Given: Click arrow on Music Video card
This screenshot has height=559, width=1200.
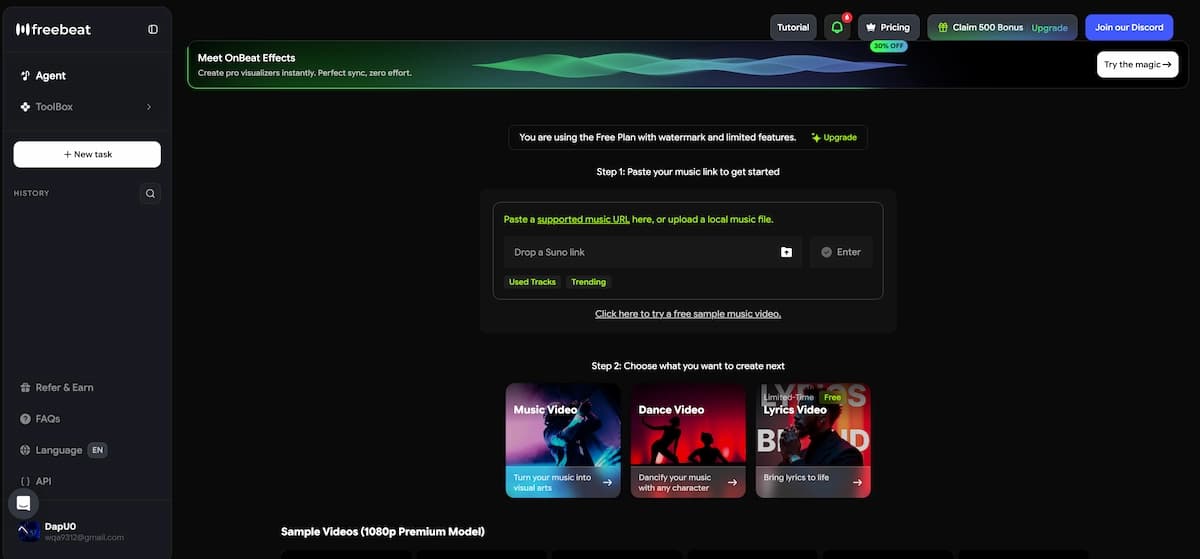Looking at the screenshot, I should (x=607, y=482).
